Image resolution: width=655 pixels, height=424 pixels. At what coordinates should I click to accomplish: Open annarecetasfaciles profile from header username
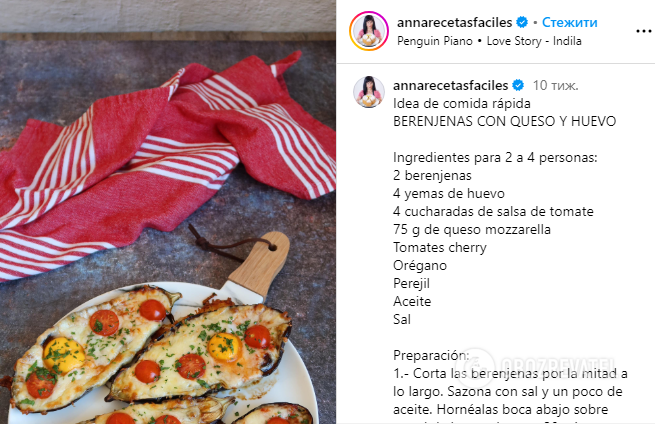click(454, 23)
